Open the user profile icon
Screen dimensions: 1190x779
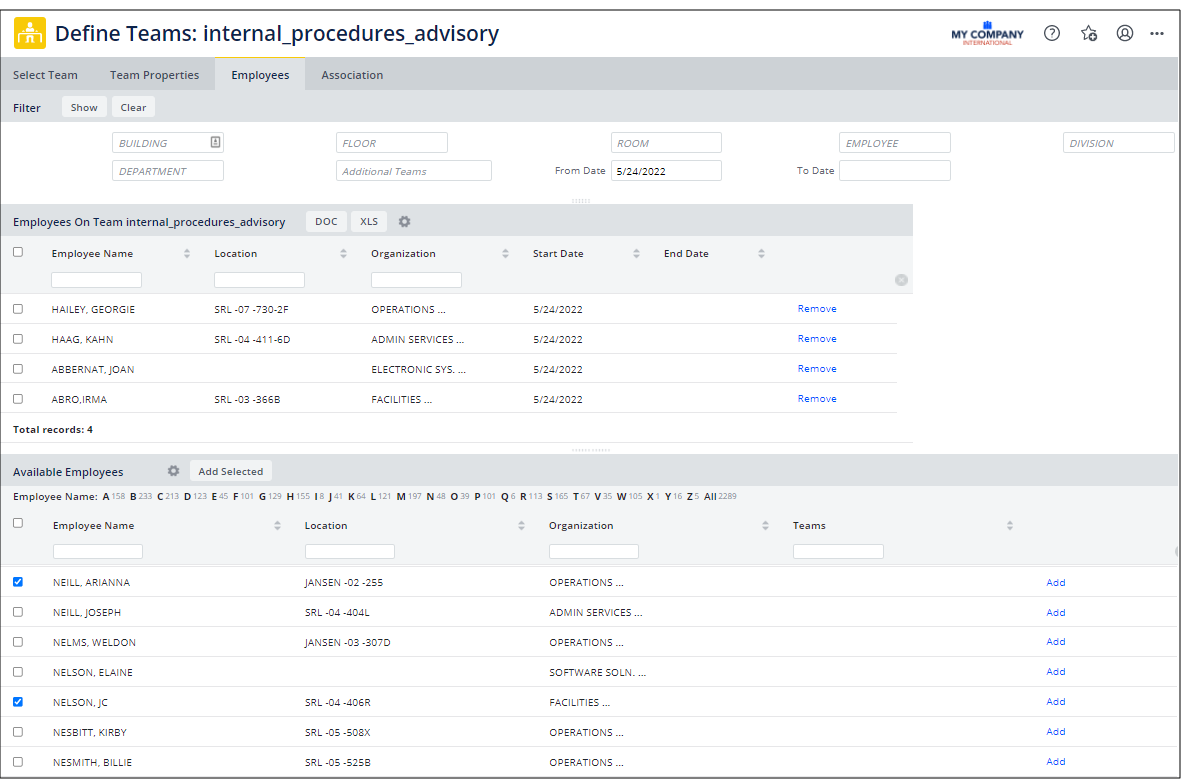click(1125, 33)
